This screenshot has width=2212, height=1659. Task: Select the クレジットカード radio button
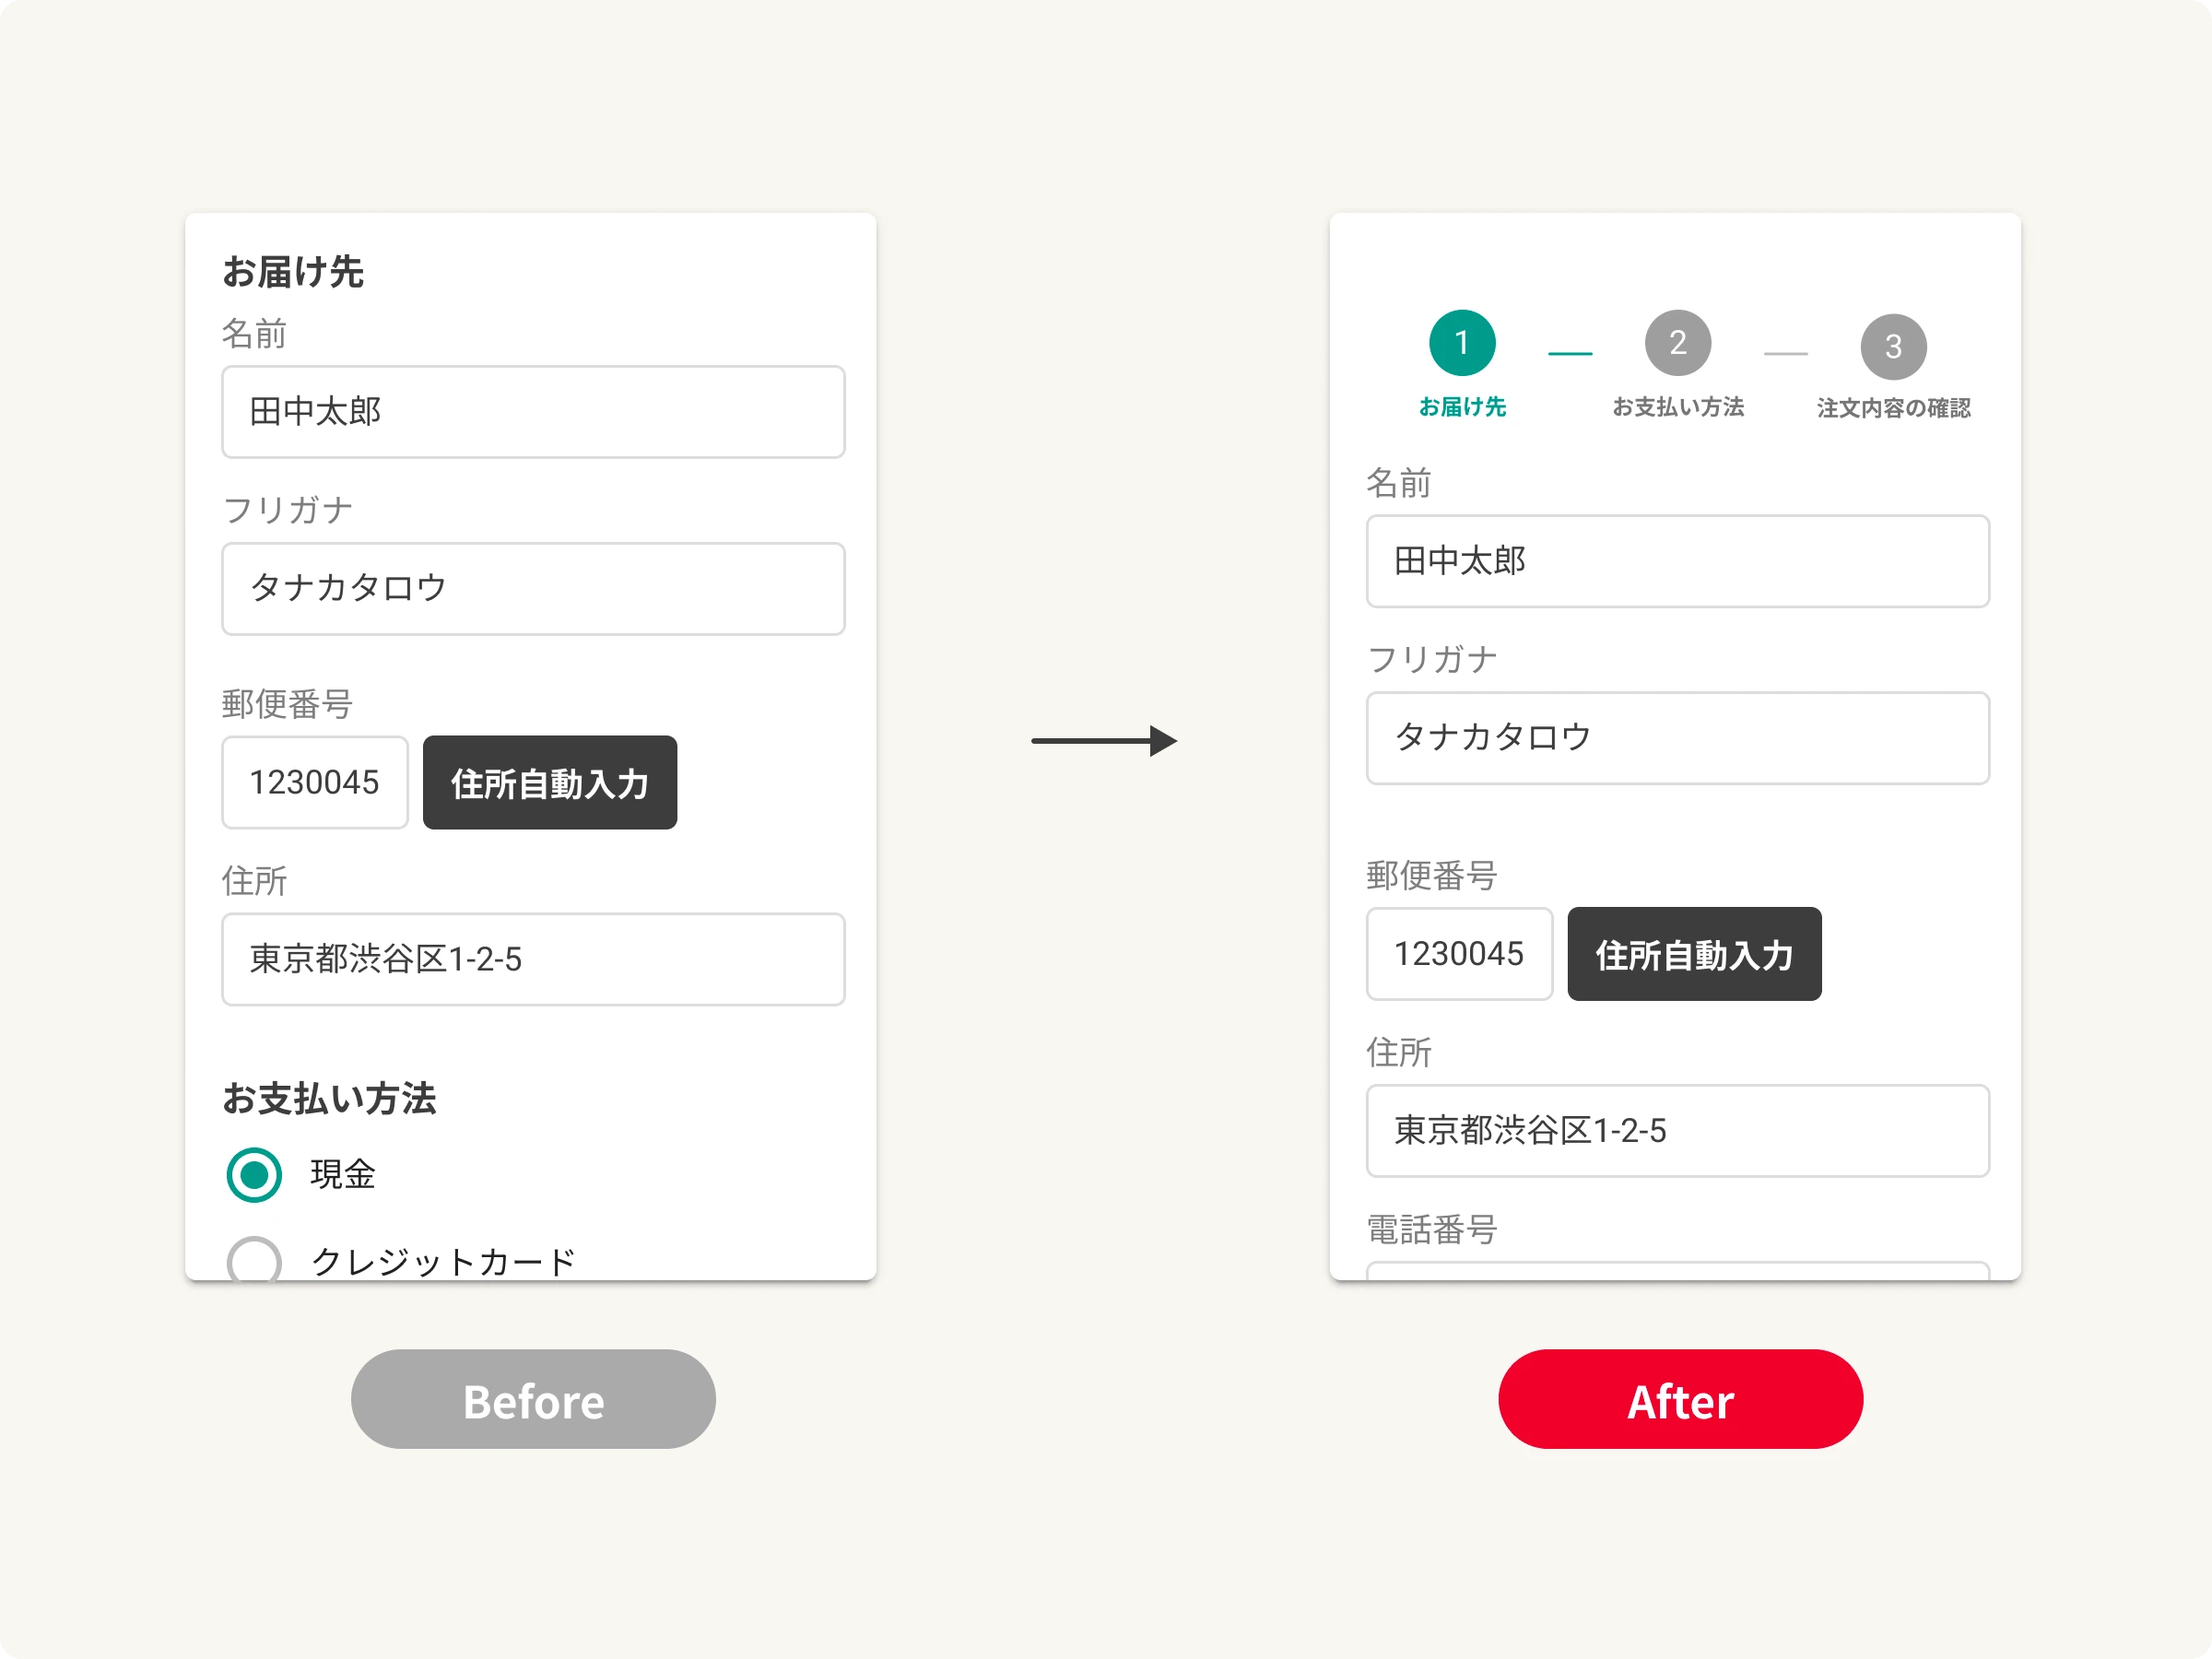[x=254, y=1260]
